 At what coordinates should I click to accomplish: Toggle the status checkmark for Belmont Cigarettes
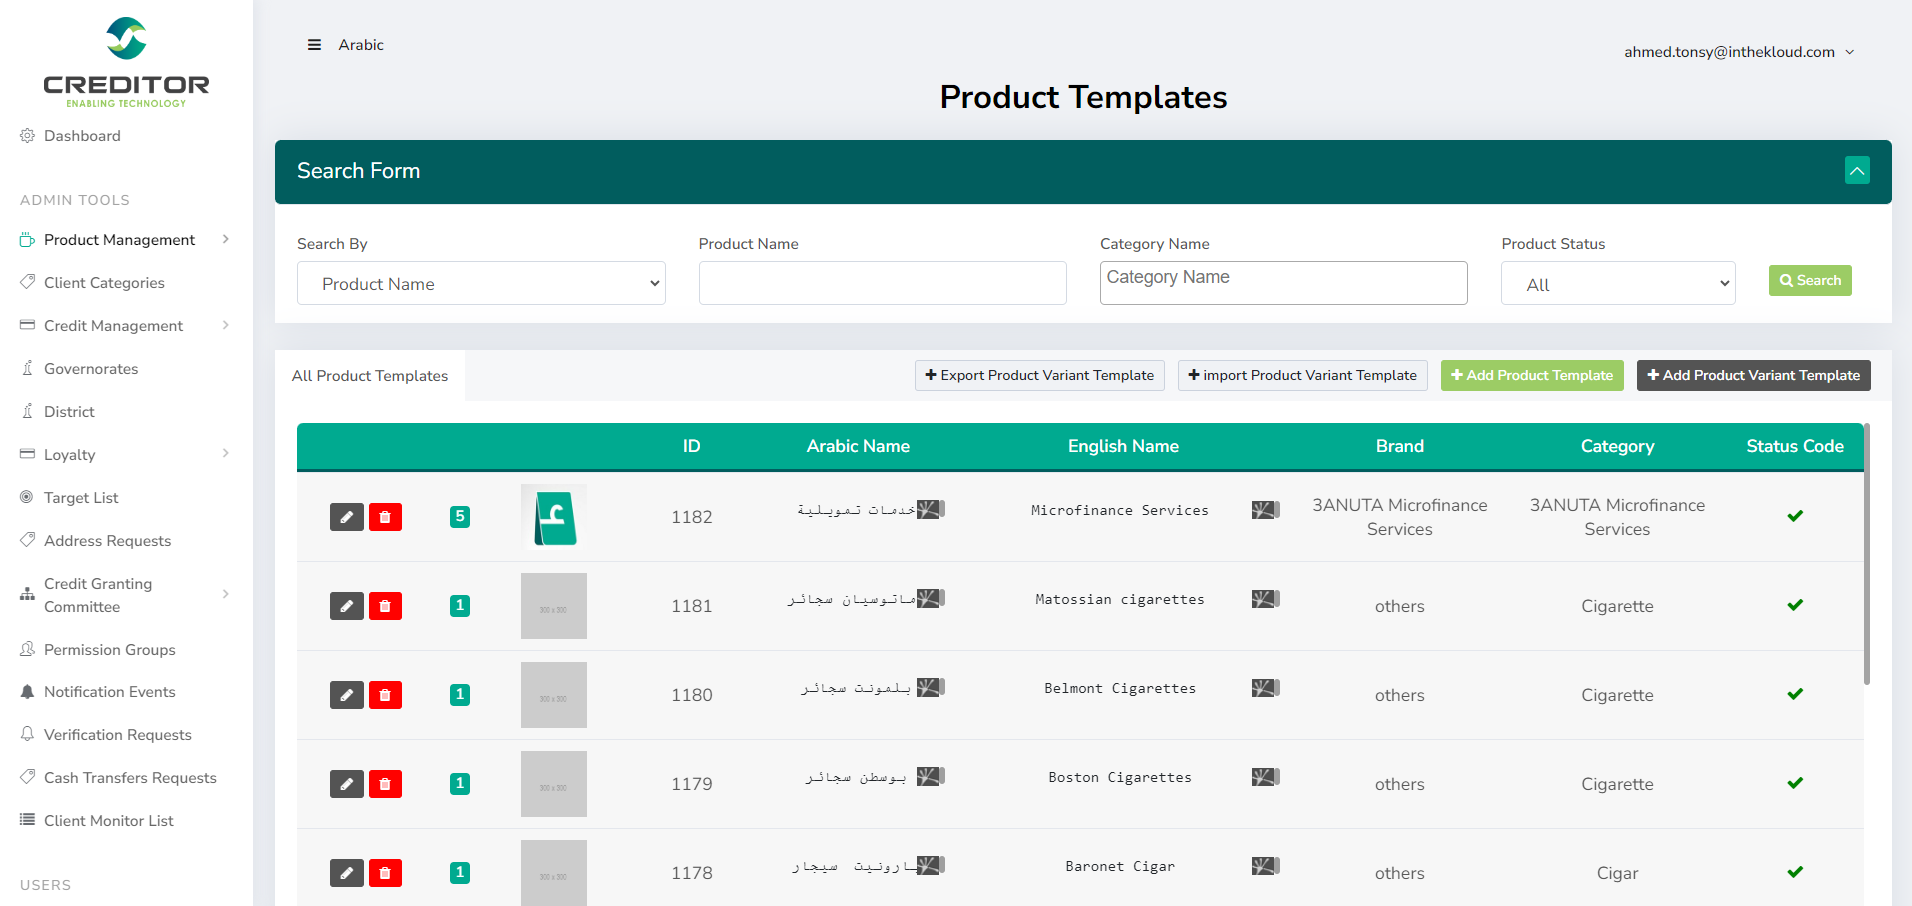(1795, 694)
